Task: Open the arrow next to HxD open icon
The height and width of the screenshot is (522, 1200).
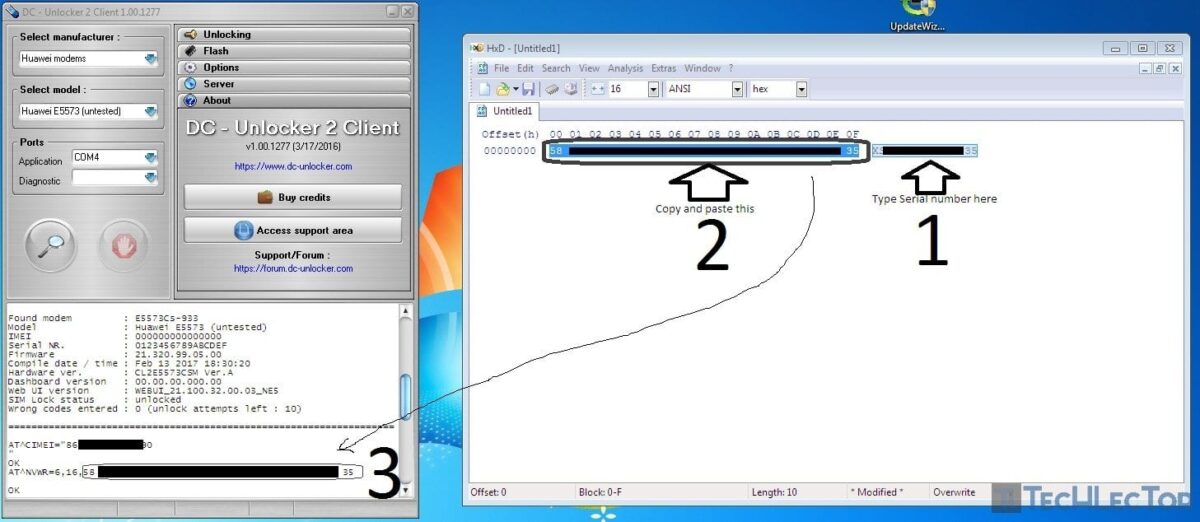Action: click(x=515, y=89)
